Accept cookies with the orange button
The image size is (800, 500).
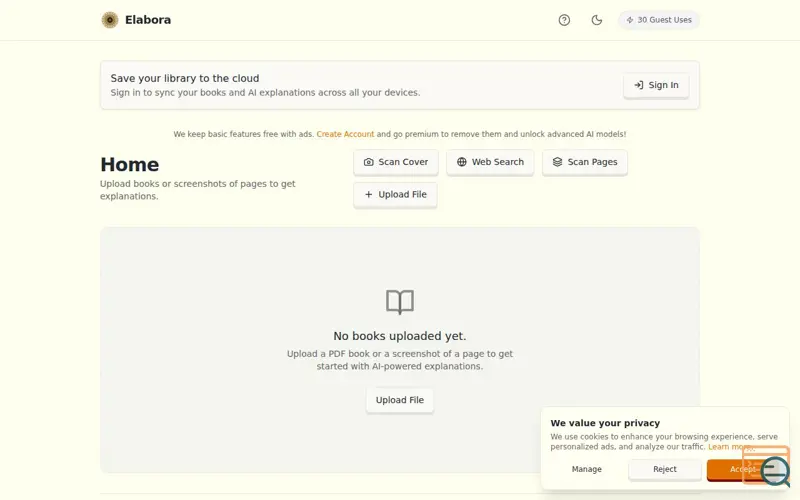pyautogui.click(x=735, y=469)
